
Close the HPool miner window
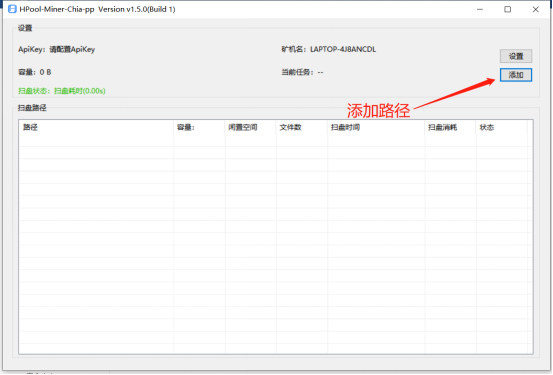click(x=535, y=10)
